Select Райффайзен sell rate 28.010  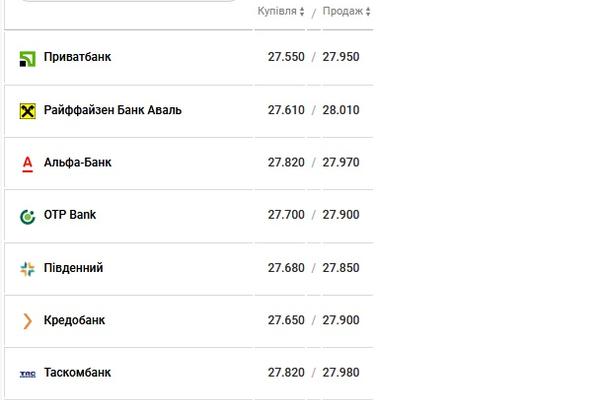[x=341, y=110]
